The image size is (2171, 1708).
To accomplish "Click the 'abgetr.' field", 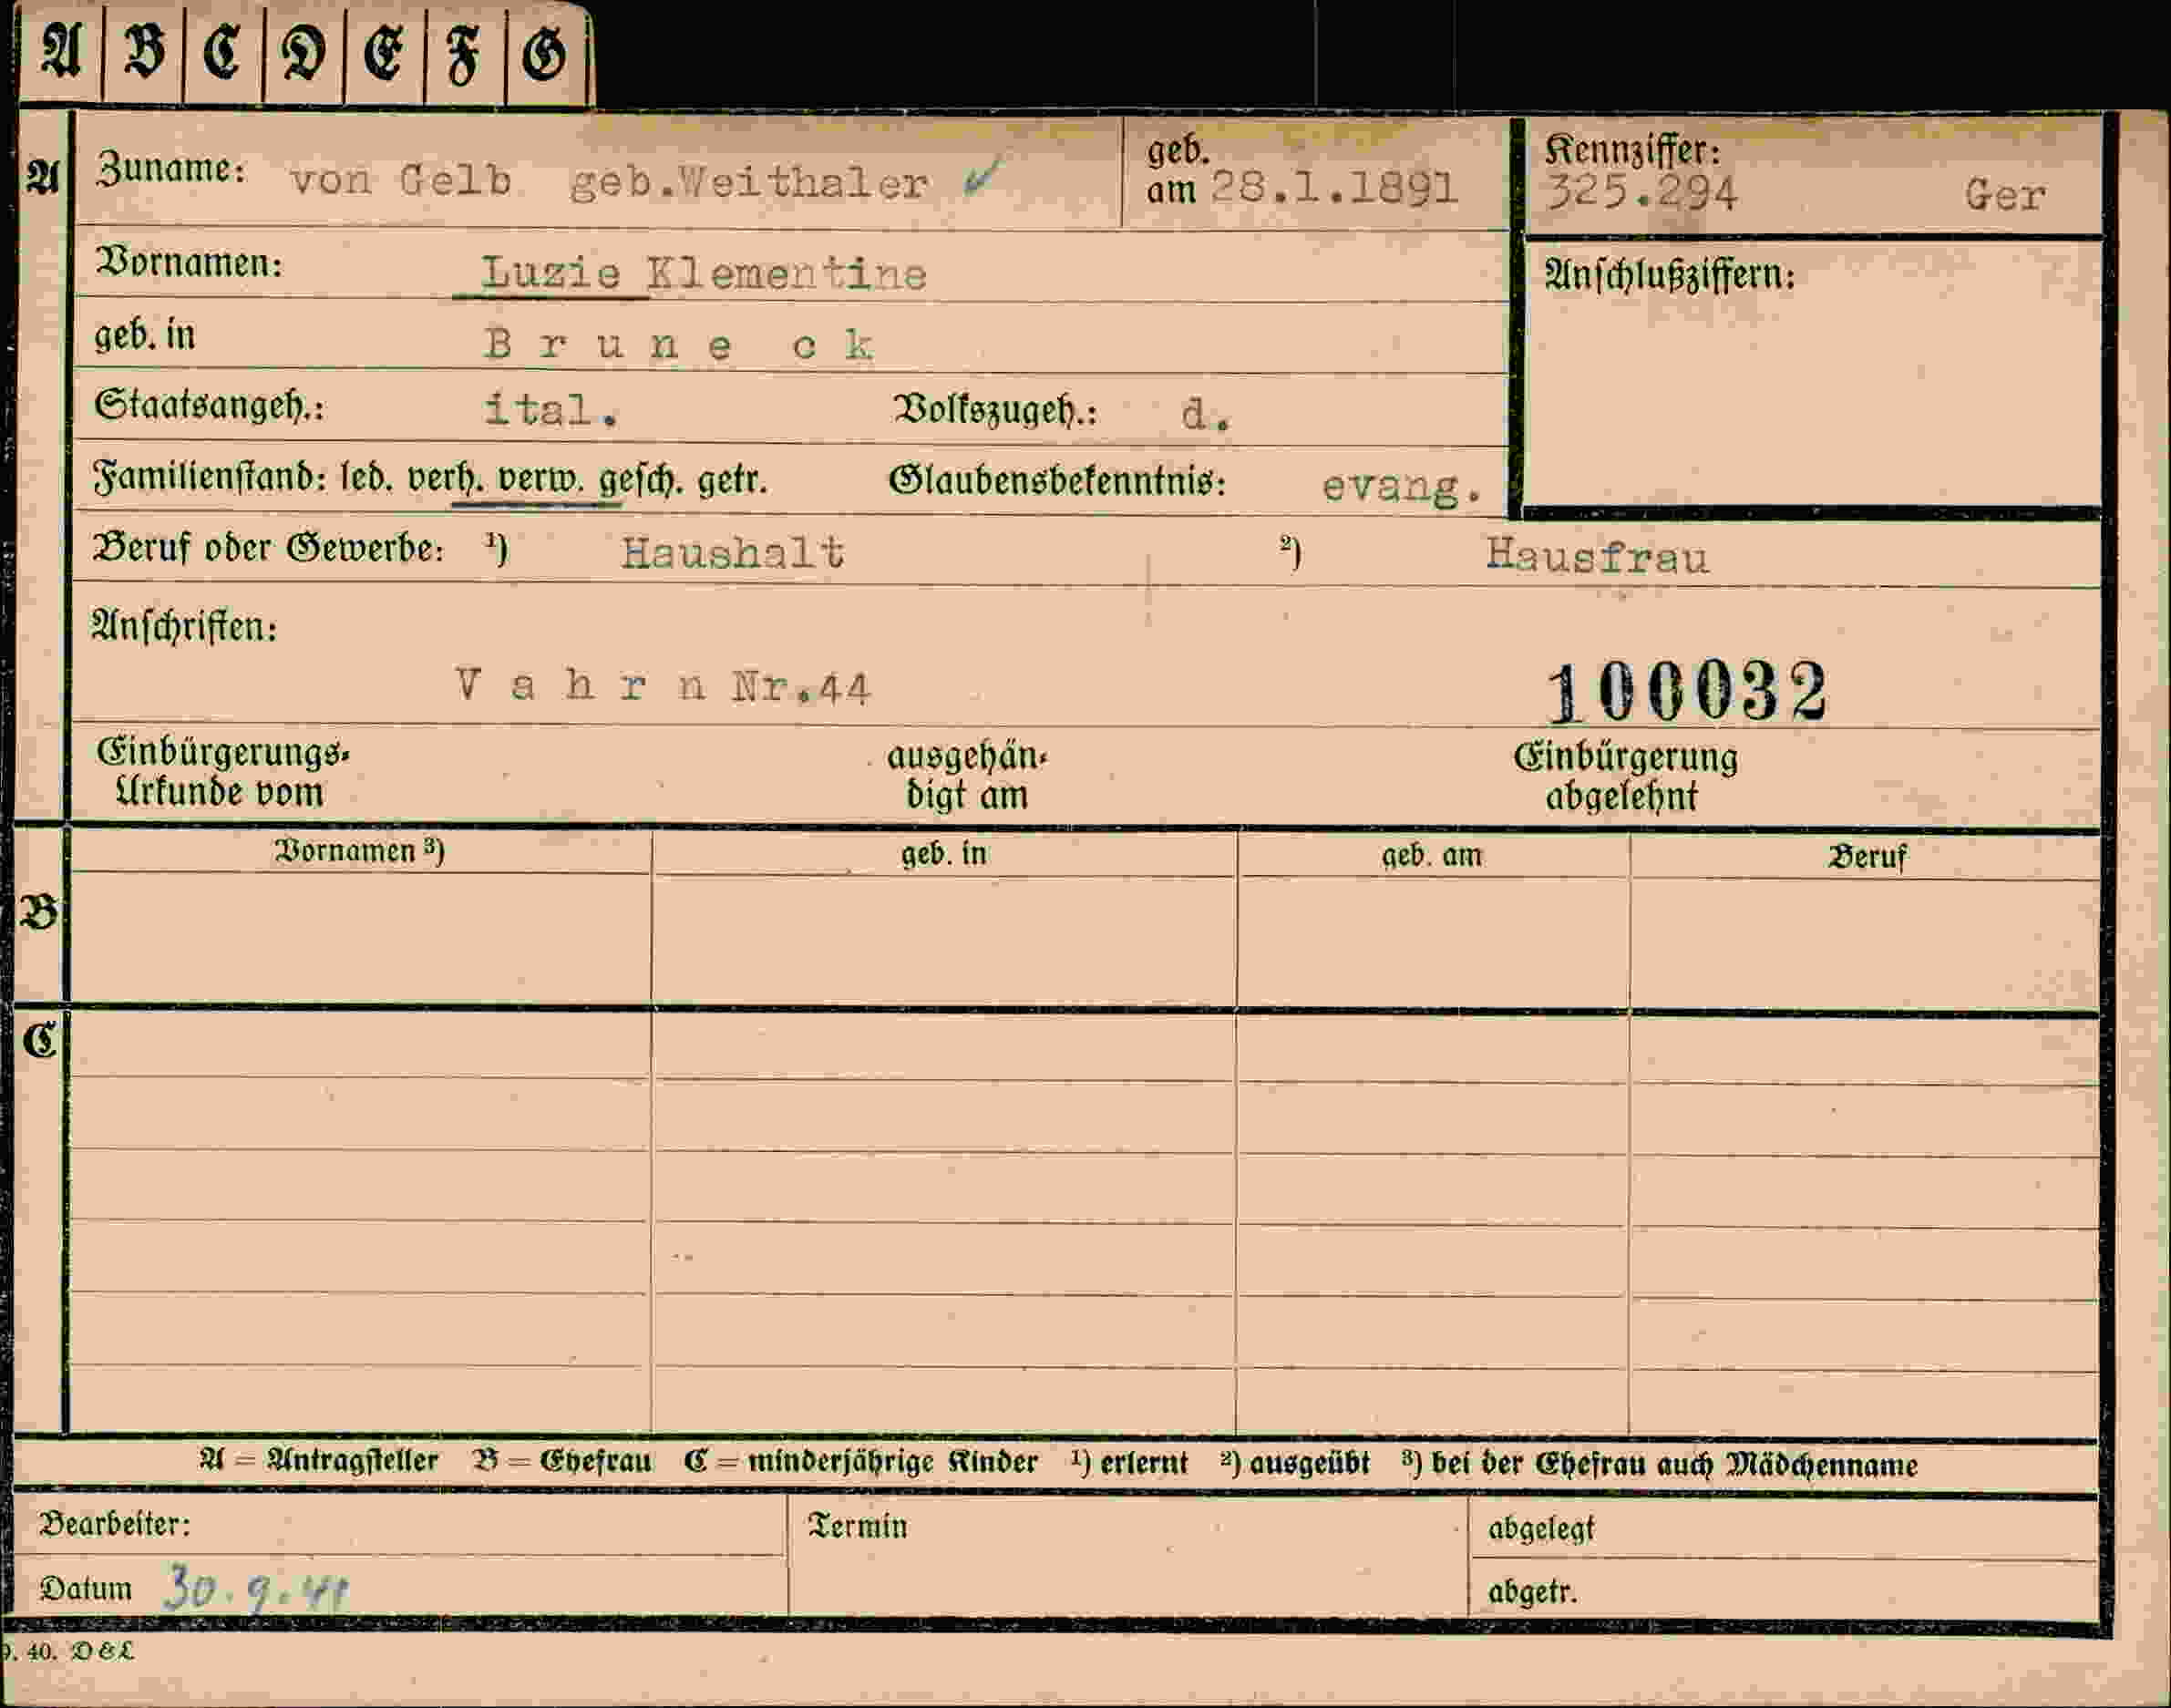I will click(x=1784, y=1590).
